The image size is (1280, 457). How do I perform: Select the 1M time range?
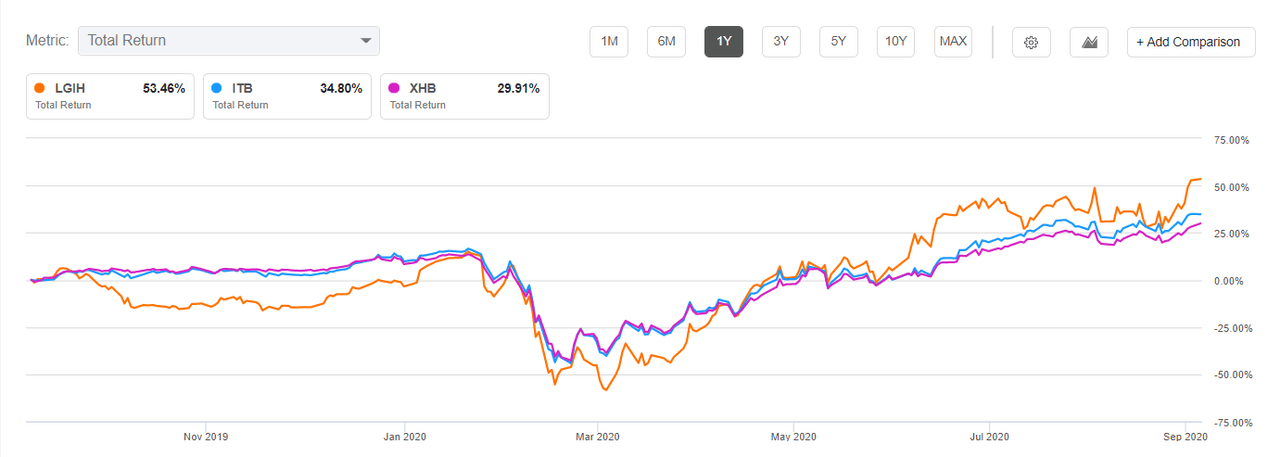(x=609, y=42)
